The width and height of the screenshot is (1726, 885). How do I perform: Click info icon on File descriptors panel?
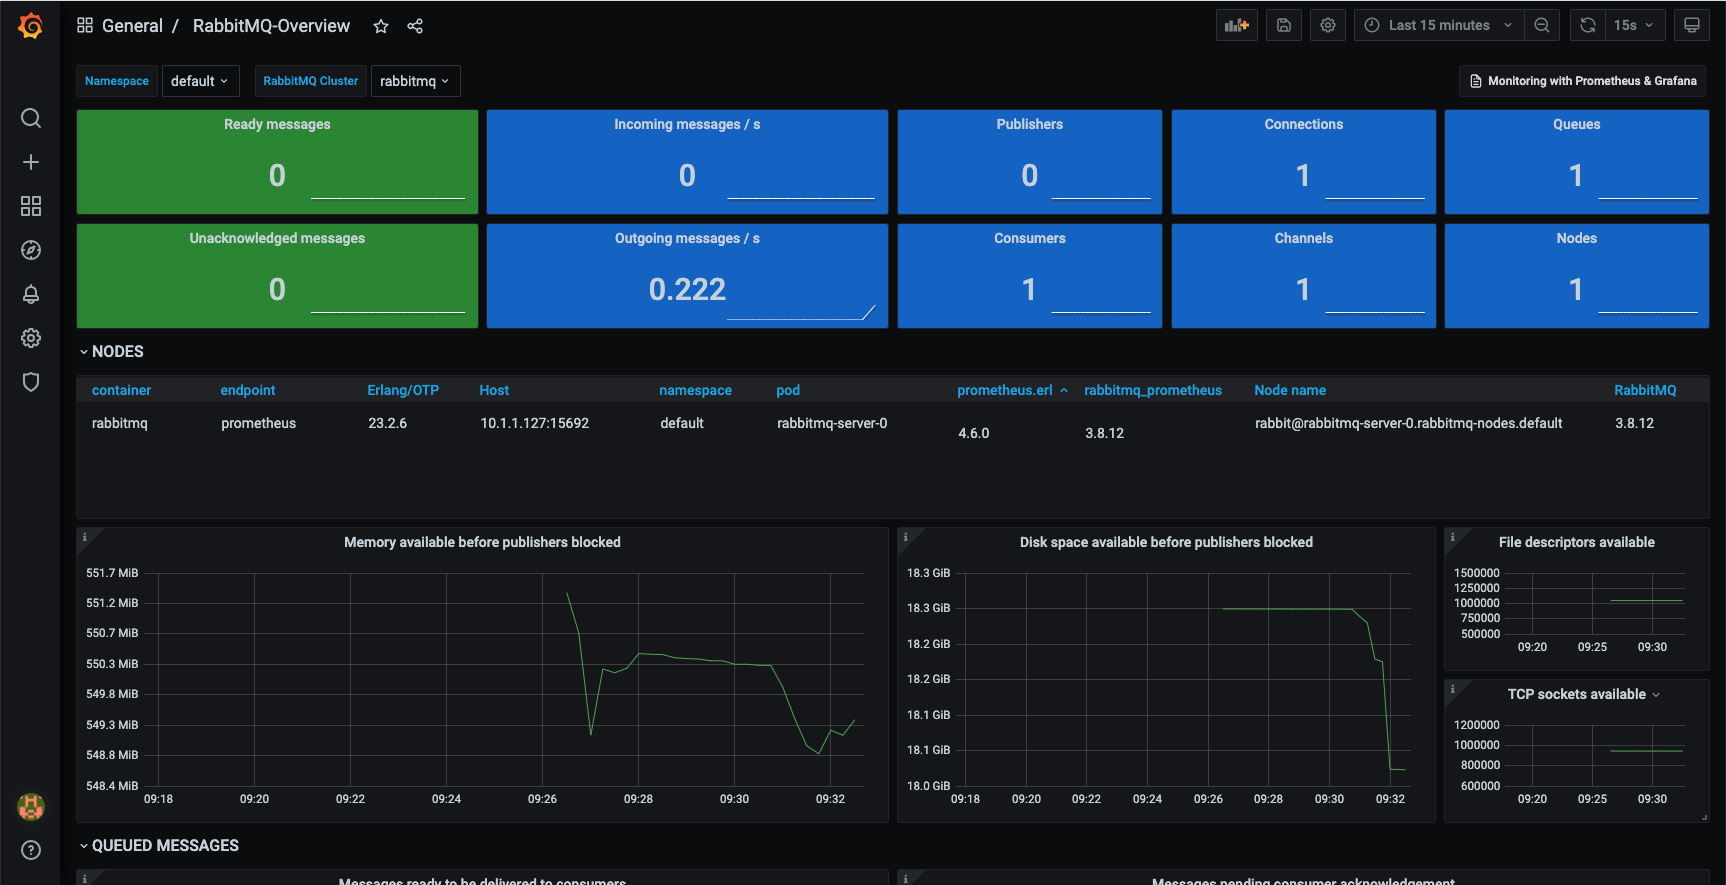(x=1453, y=537)
